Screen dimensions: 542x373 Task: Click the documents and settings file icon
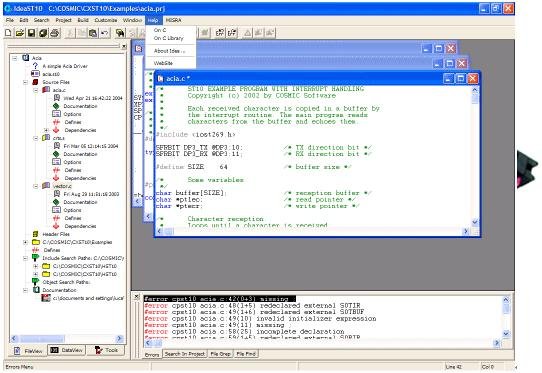click(x=46, y=298)
